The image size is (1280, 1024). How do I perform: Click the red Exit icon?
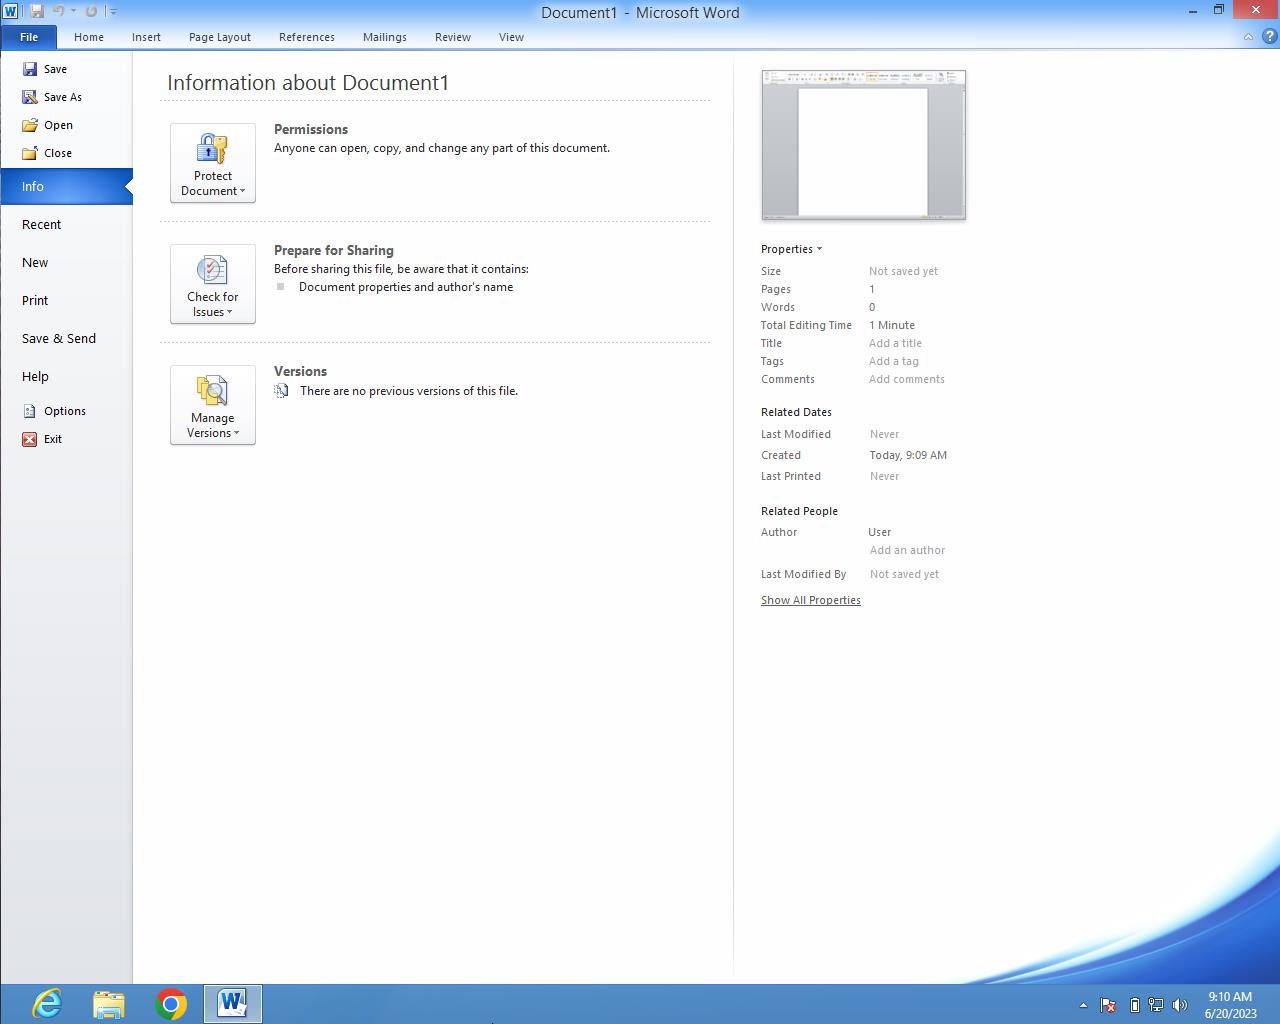pyautogui.click(x=30, y=439)
